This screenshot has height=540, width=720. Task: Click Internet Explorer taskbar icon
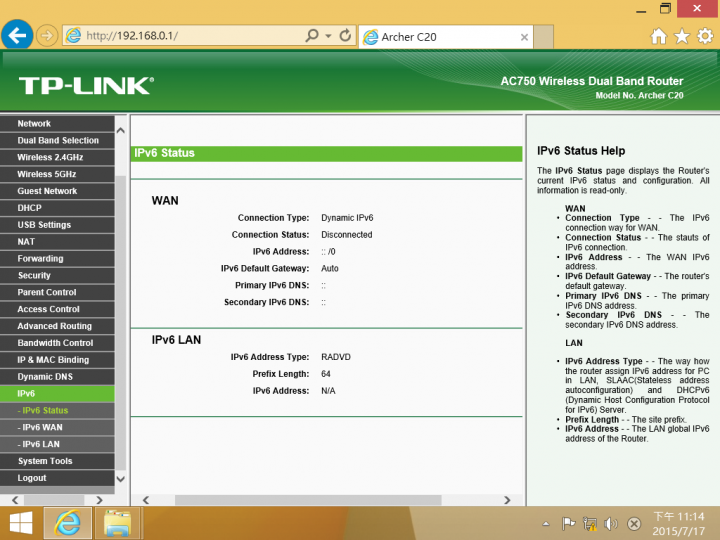coord(68,523)
